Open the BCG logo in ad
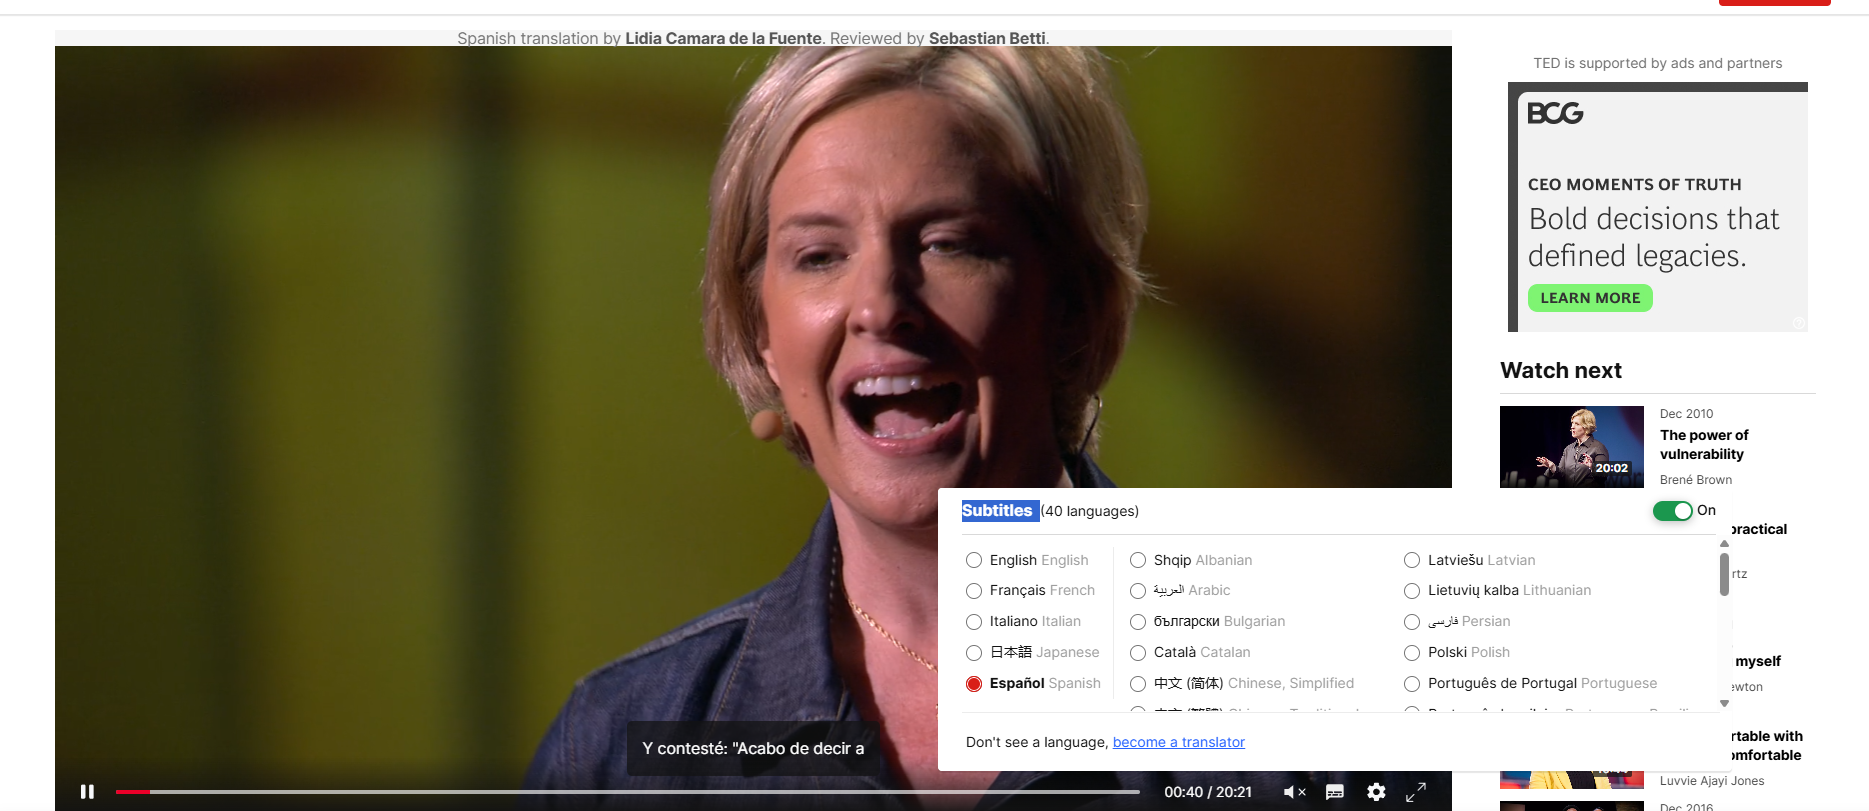 (1555, 113)
